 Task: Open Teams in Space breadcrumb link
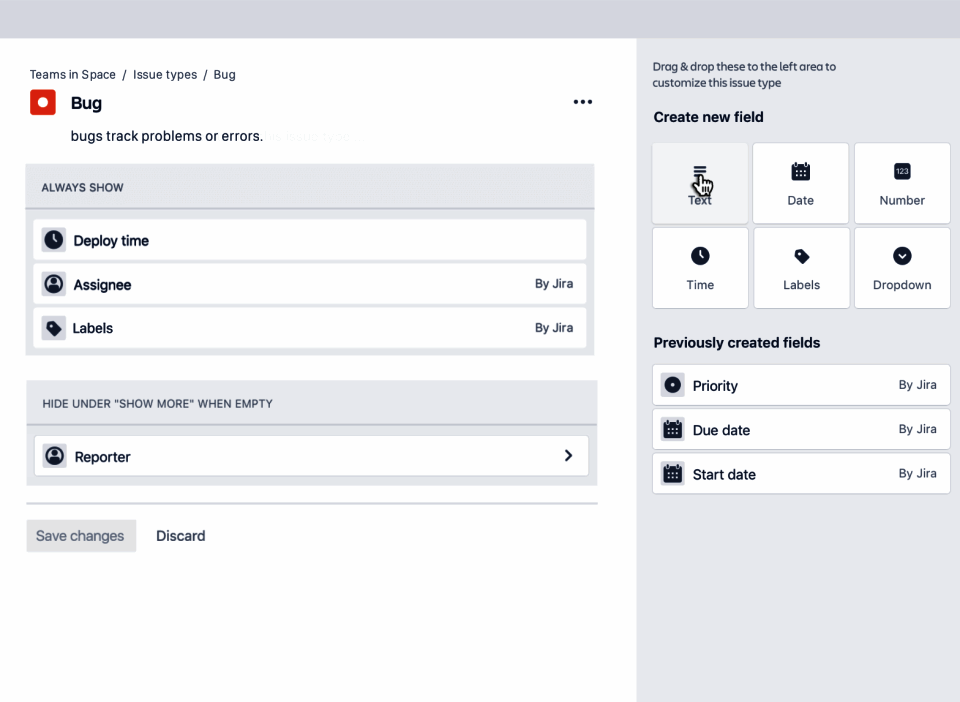(73, 75)
